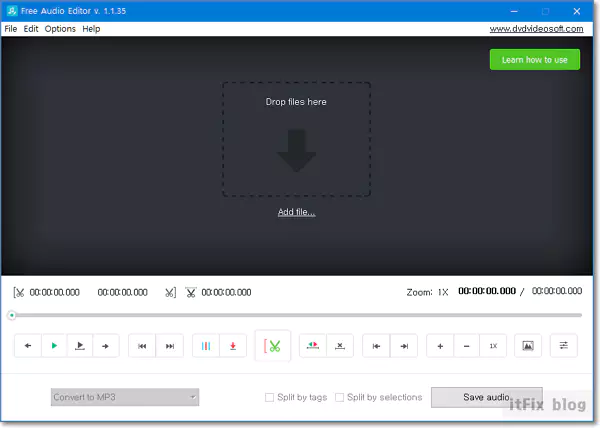Click the step forward arrow button
600x428 pixels.
106,346
